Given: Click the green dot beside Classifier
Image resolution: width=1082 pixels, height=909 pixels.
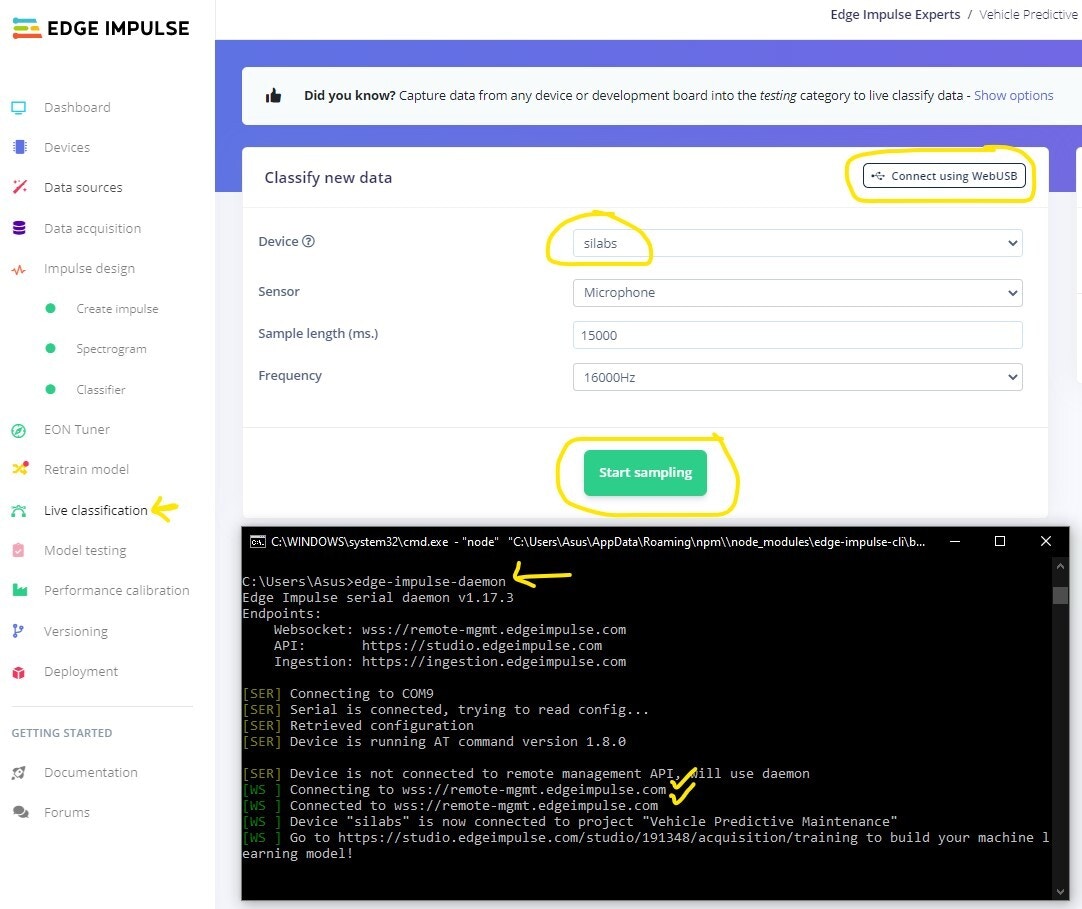Looking at the screenshot, I should point(50,389).
